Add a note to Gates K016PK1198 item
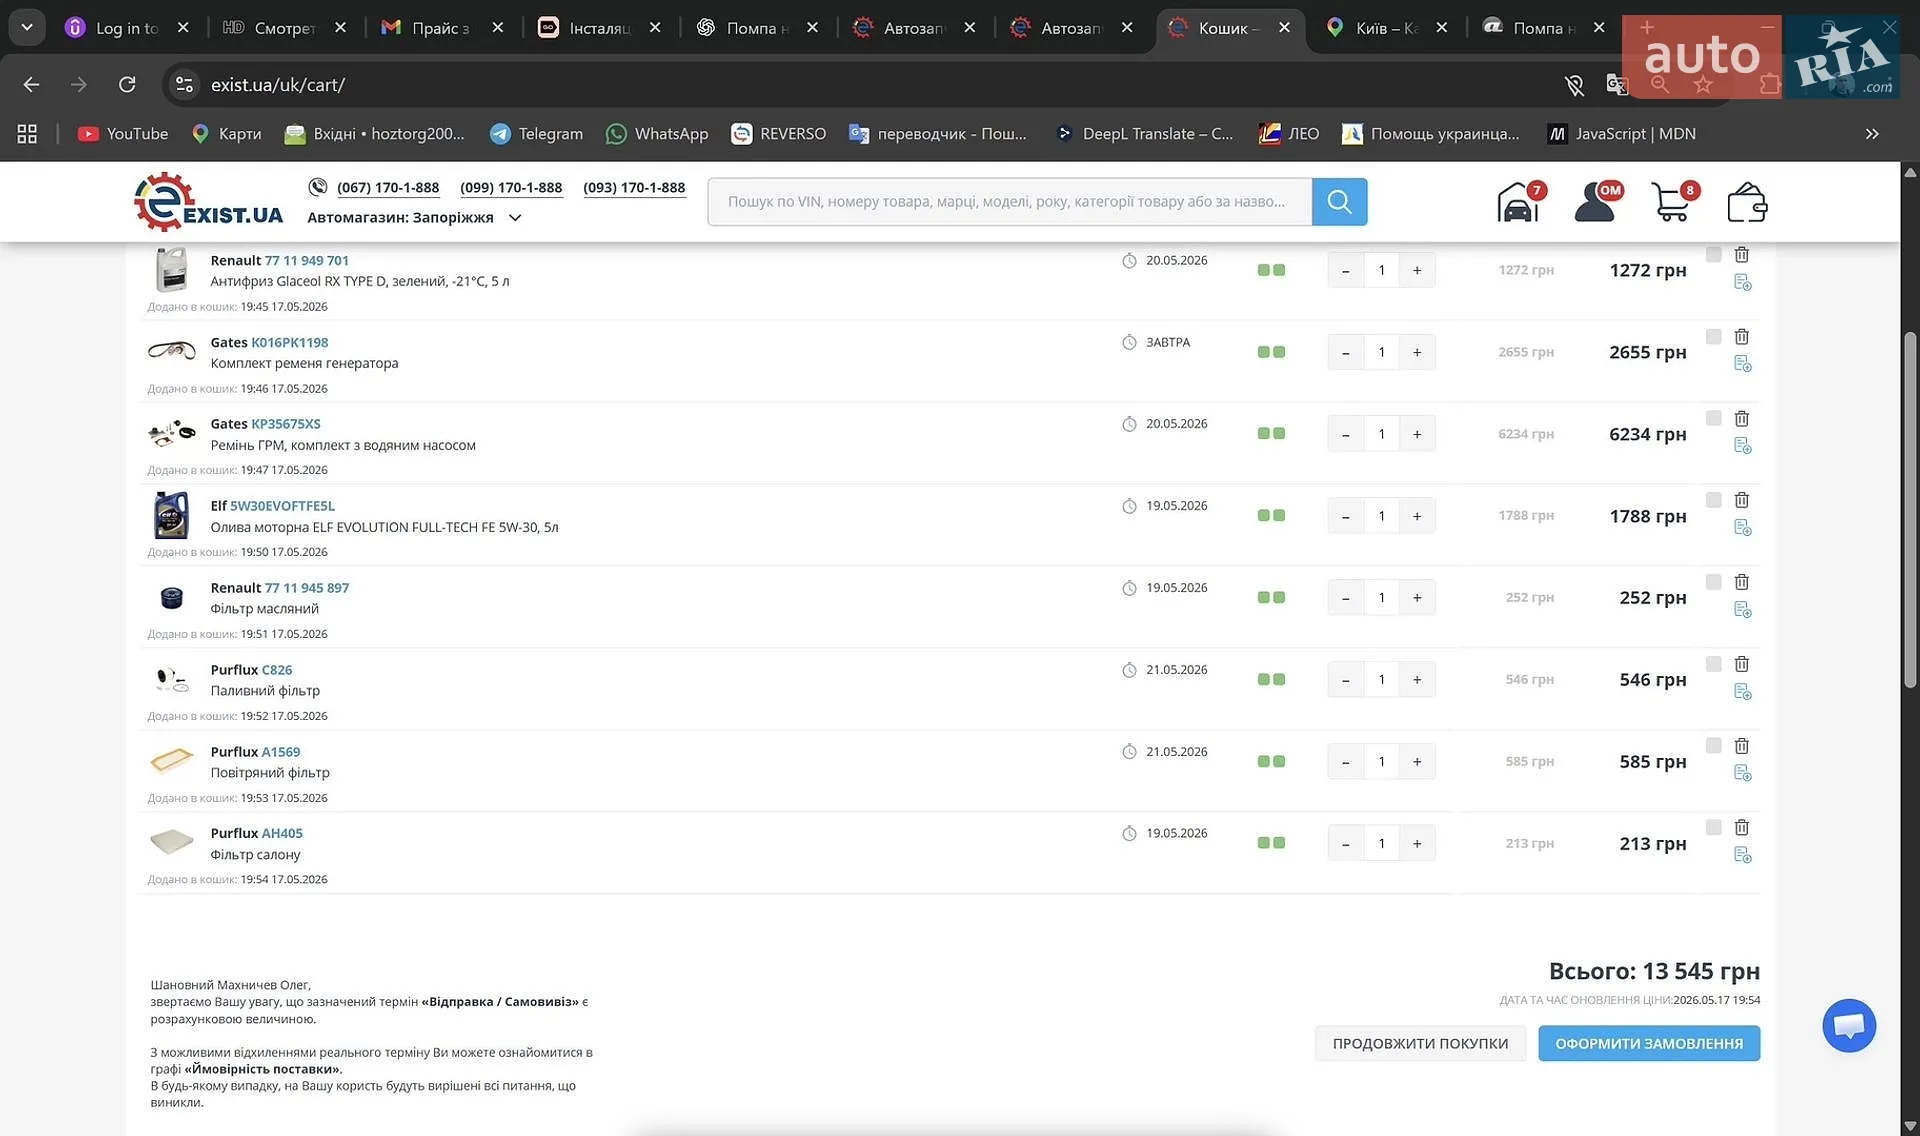Image resolution: width=1920 pixels, height=1136 pixels. coord(1742,364)
